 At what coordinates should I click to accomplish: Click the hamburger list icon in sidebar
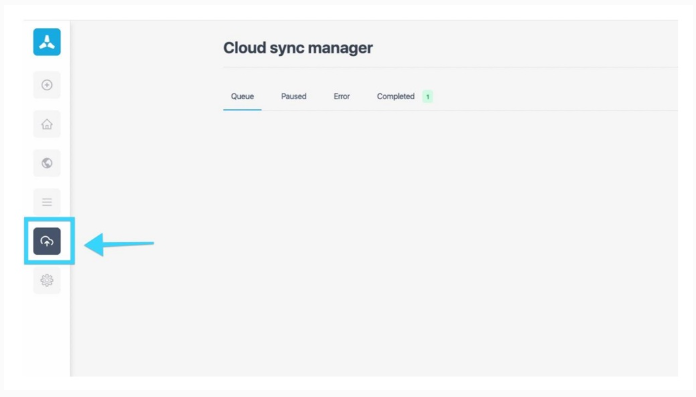point(47,202)
